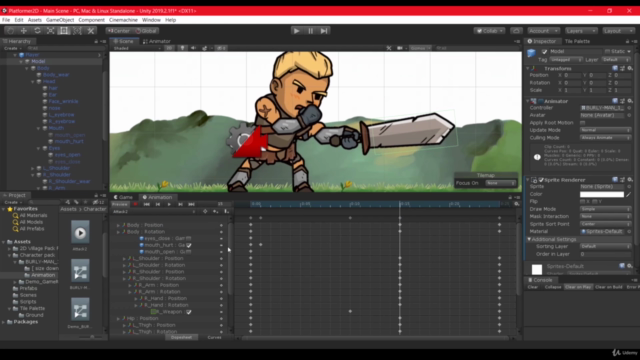
Task: Select the BURLY-M animator controller asset
Action: (x=80, y=271)
